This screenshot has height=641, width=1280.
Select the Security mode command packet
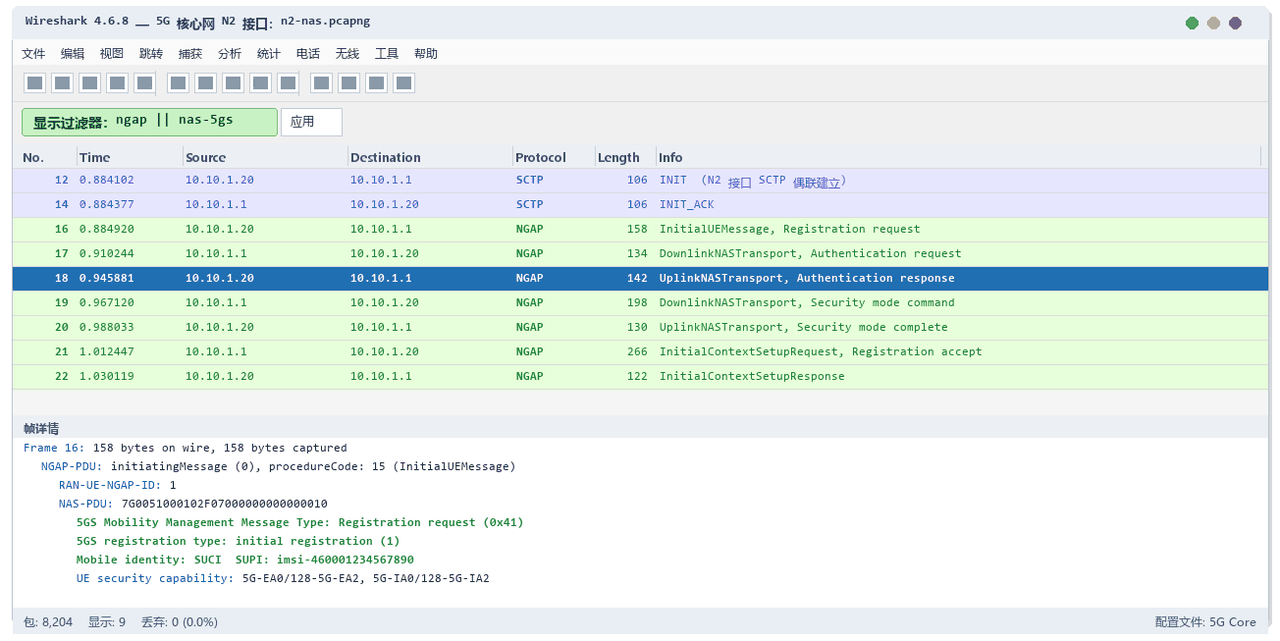640,303
